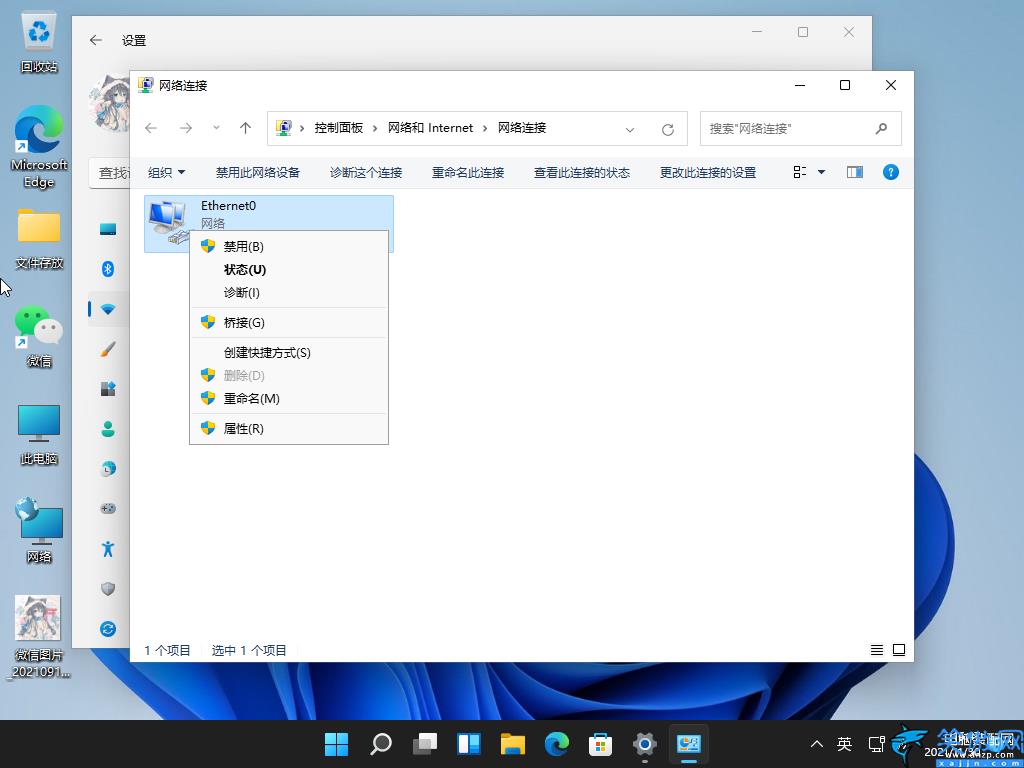The width and height of the screenshot is (1024, 768).
Task: Expand the address bar history dropdown
Action: pyautogui.click(x=630, y=129)
